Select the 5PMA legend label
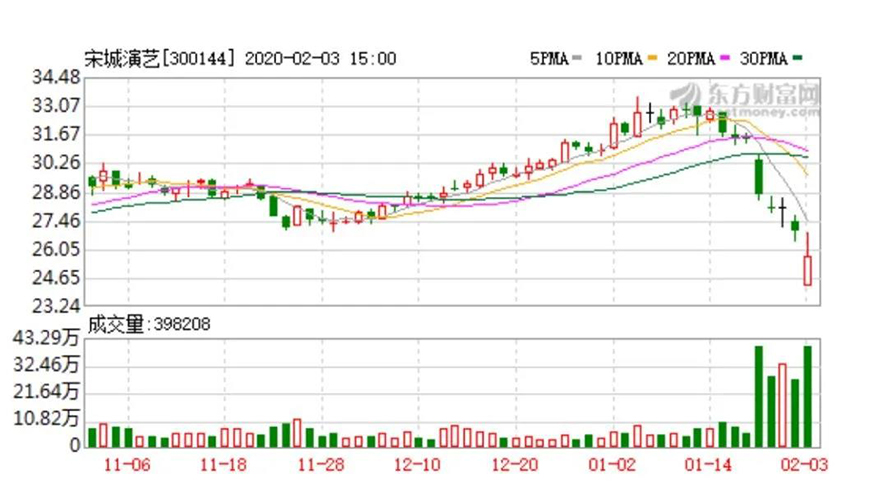888x497 pixels. pyautogui.click(x=549, y=58)
